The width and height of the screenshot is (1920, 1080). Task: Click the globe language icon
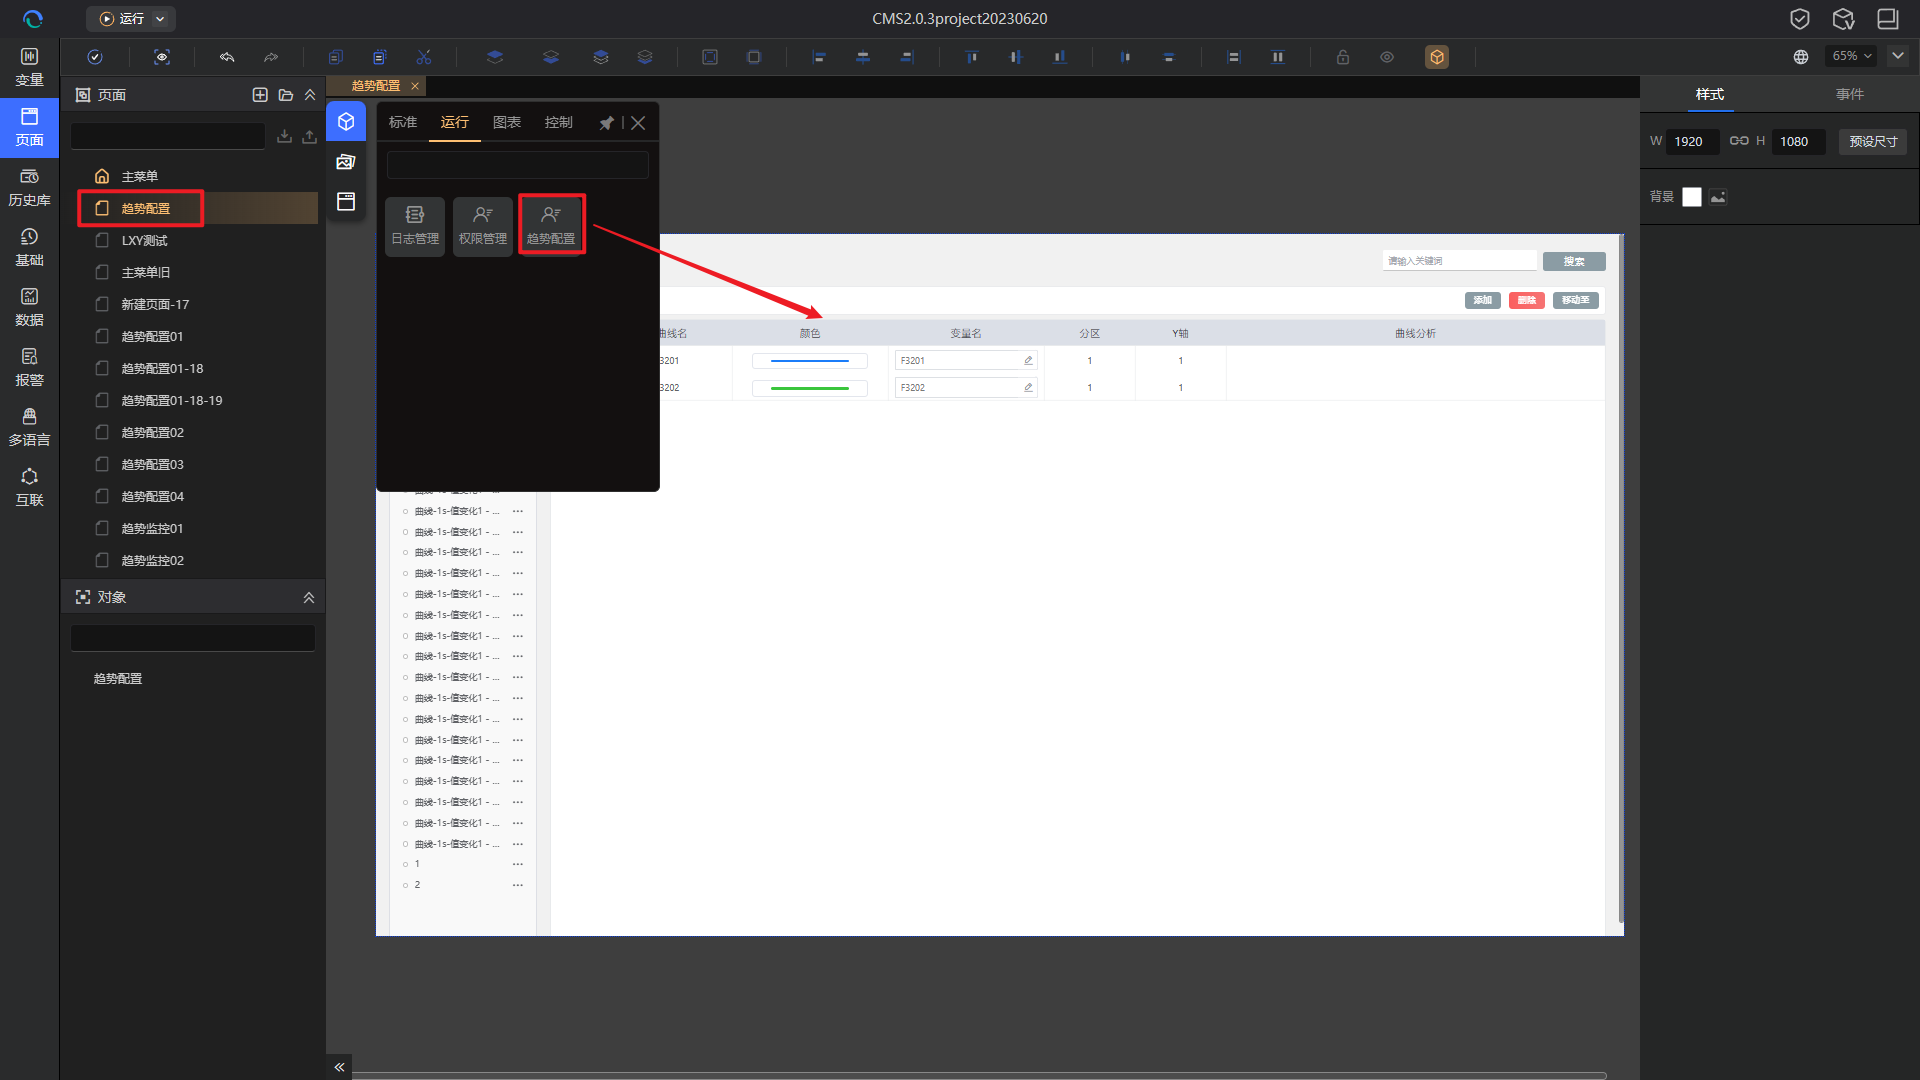point(1801,57)
